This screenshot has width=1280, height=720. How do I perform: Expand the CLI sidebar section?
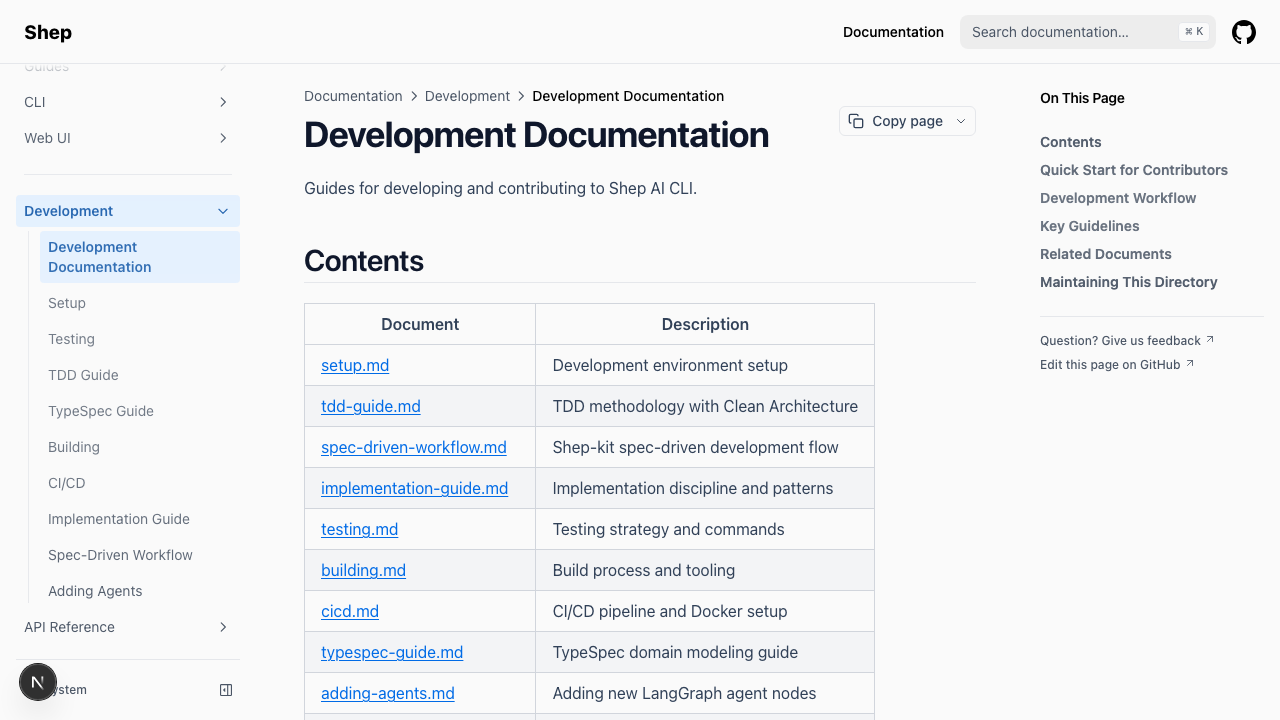pos(128,102)
